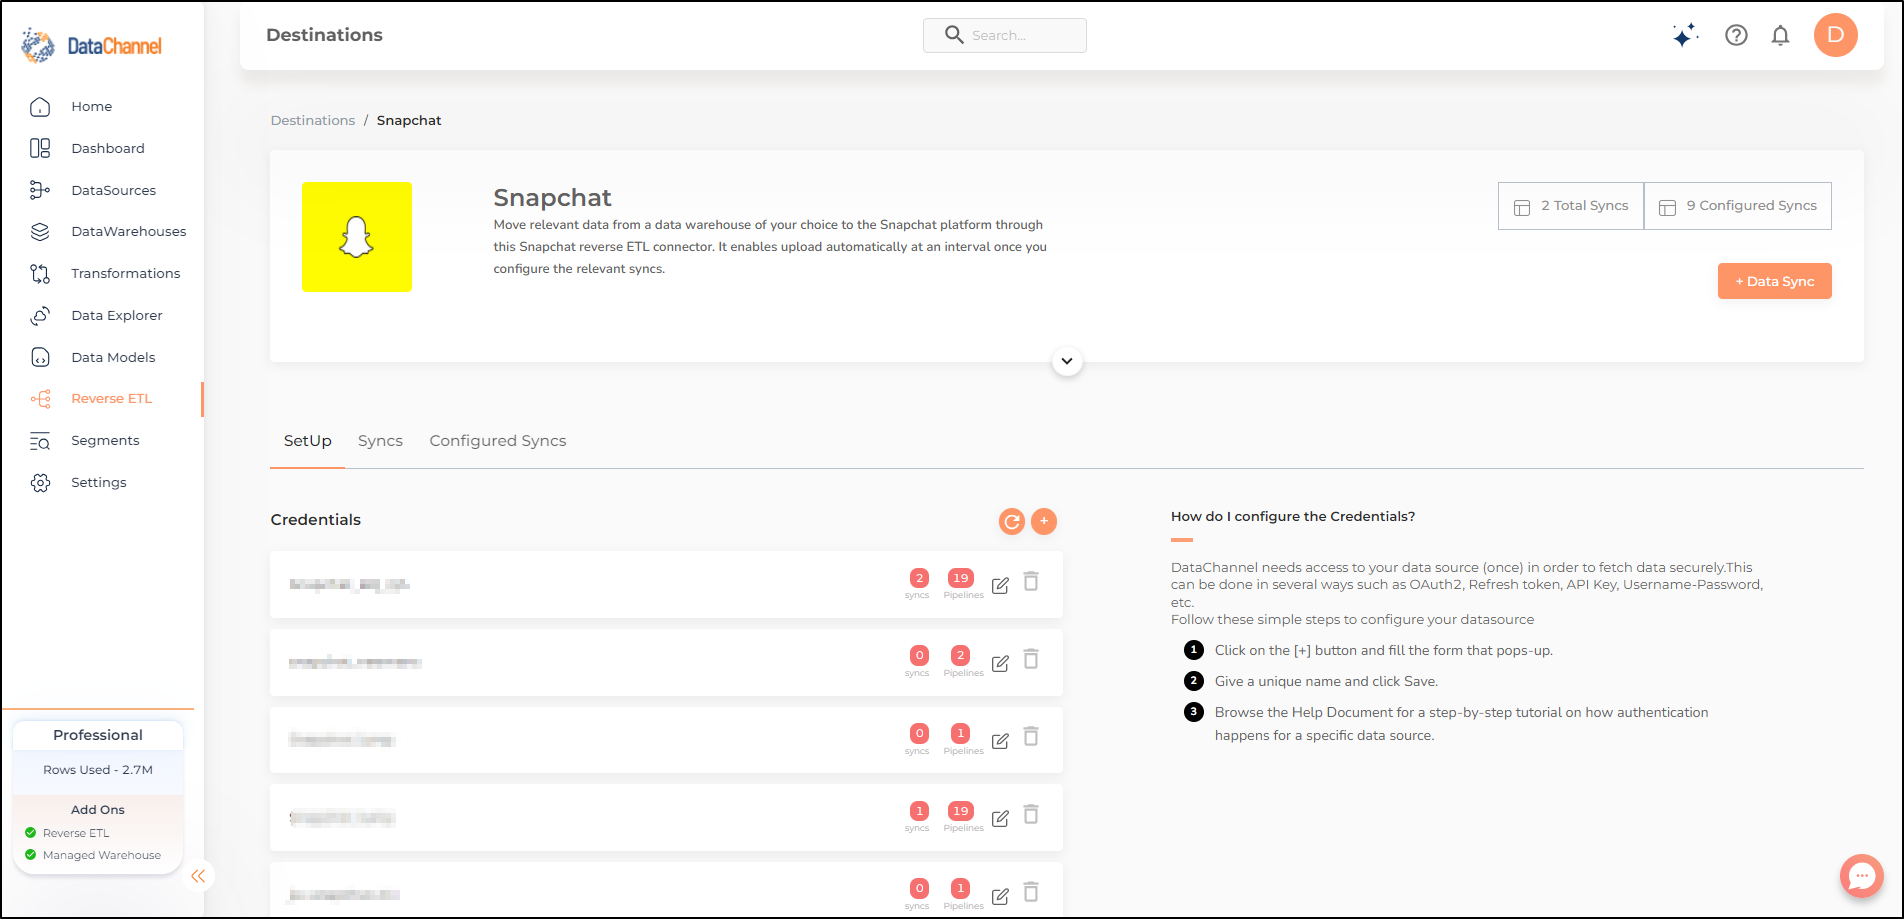Switch to the SetUp tab
The height and width of the screenshot is (919, 1904).
point(308,441)
